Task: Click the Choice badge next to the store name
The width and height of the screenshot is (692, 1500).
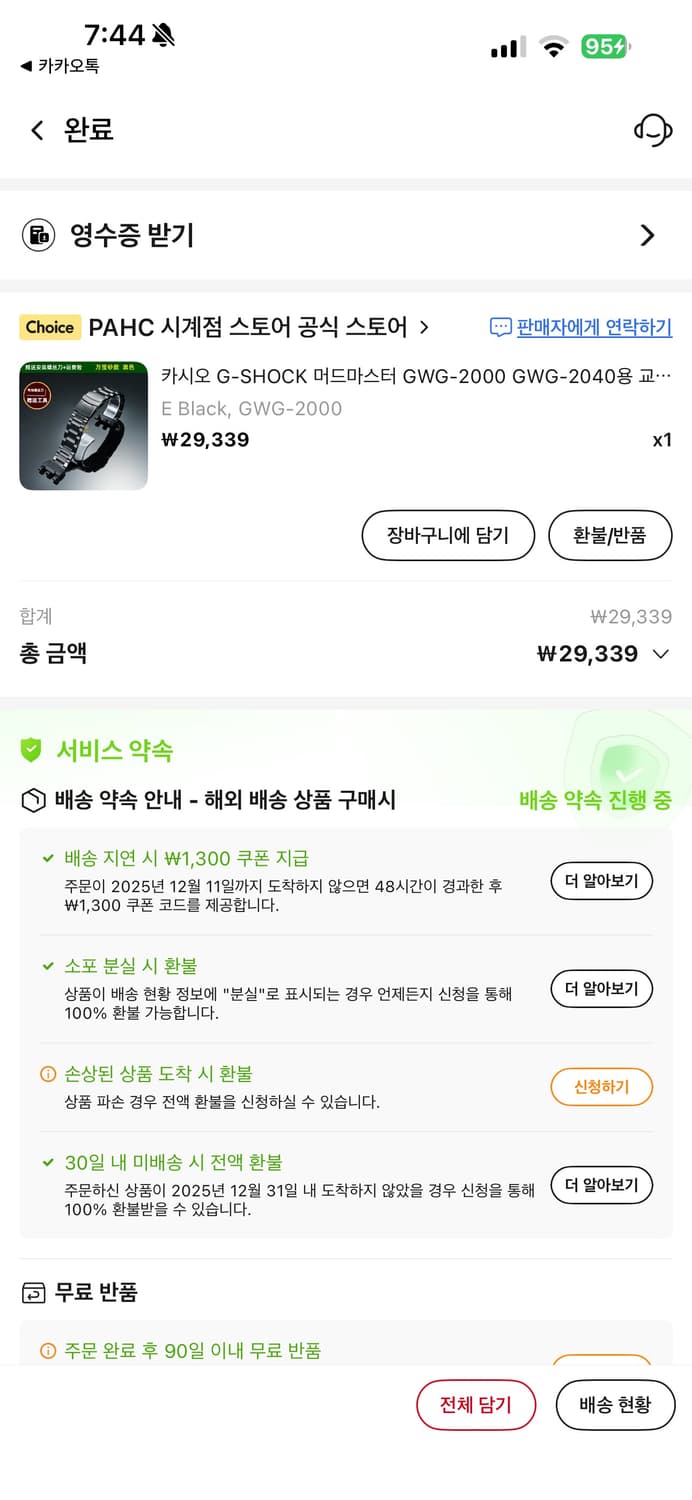Action: coord(50,327)
